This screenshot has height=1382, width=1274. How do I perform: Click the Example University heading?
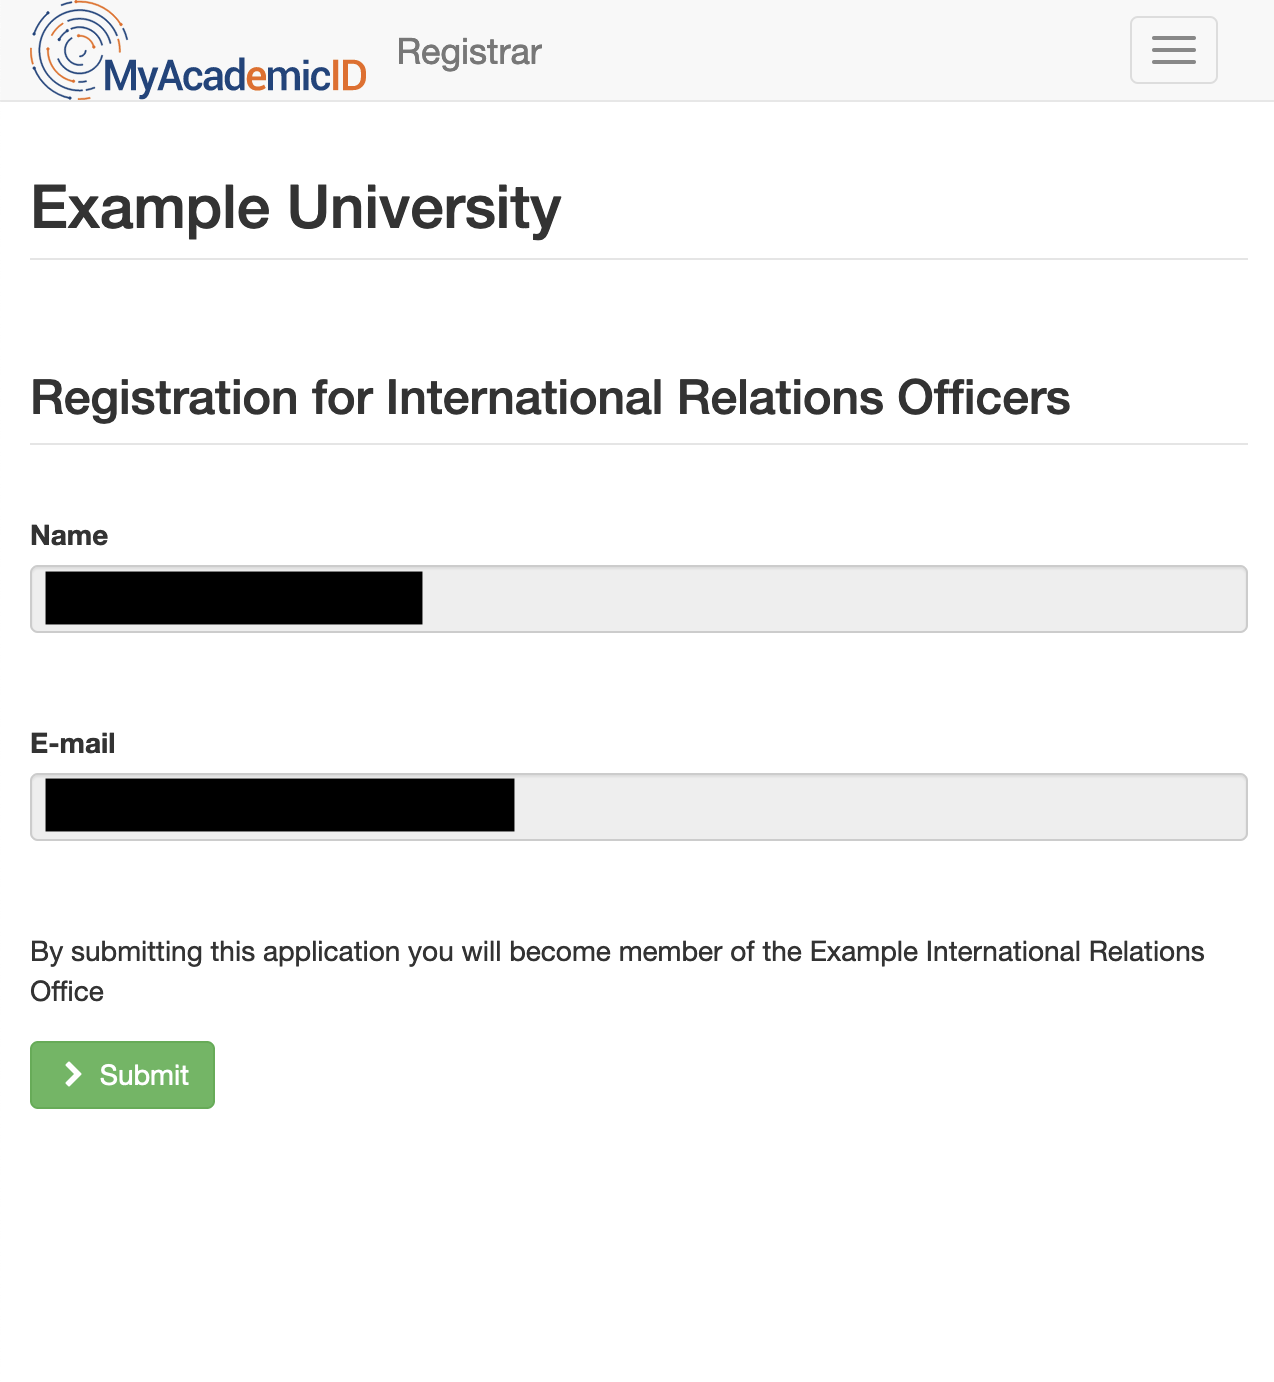(x=296, y=208)
